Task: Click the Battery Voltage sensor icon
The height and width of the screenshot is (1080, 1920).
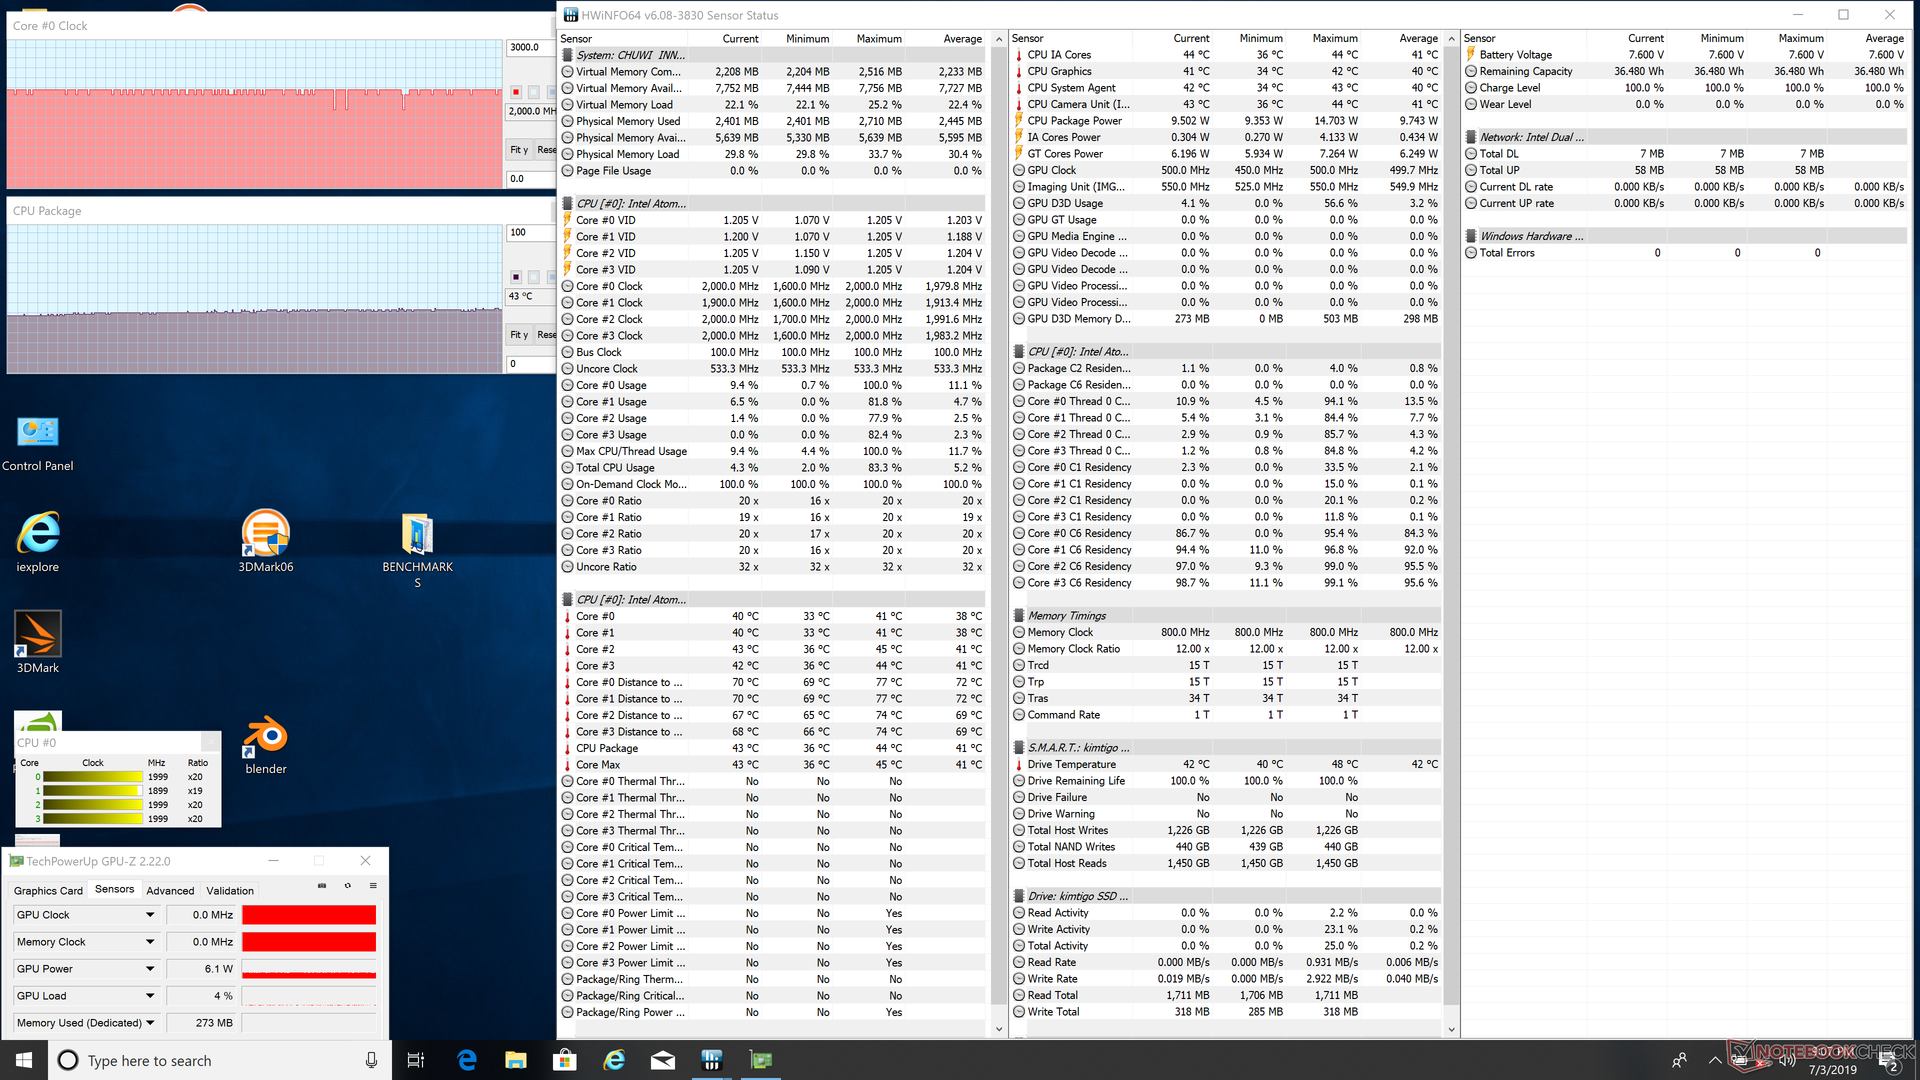Action: pyautogui.click(x=1471, y=55)
